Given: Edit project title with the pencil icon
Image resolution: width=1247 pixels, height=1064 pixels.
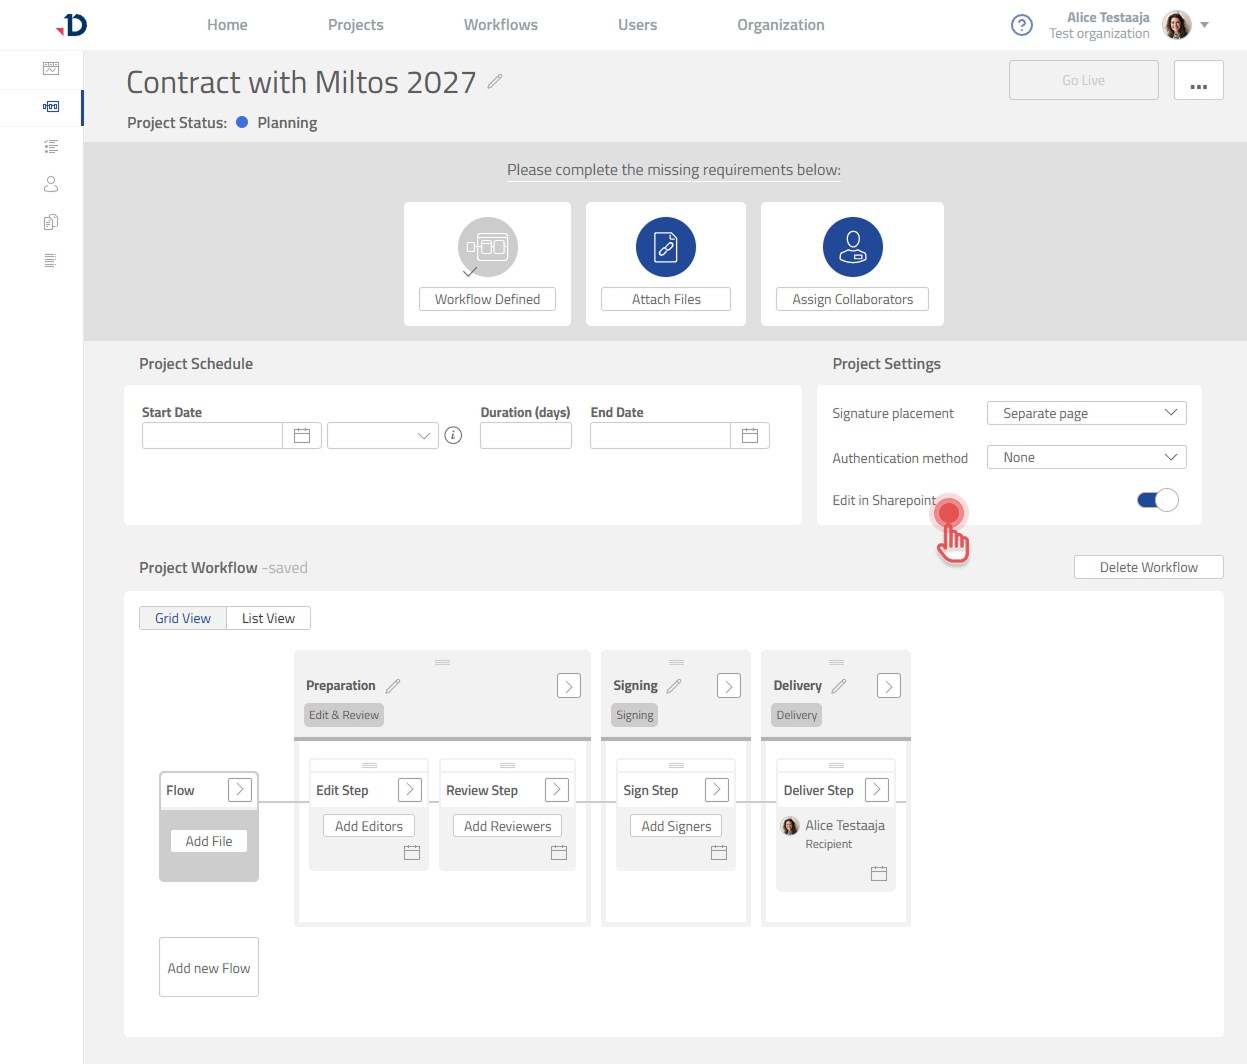Looking at the screenshot, I should (x=495, y=81).
